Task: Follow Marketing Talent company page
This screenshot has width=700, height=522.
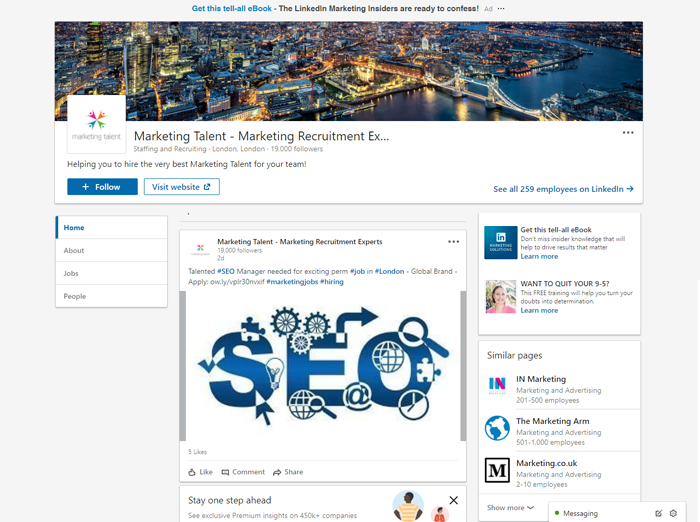Action: (102, 187)
